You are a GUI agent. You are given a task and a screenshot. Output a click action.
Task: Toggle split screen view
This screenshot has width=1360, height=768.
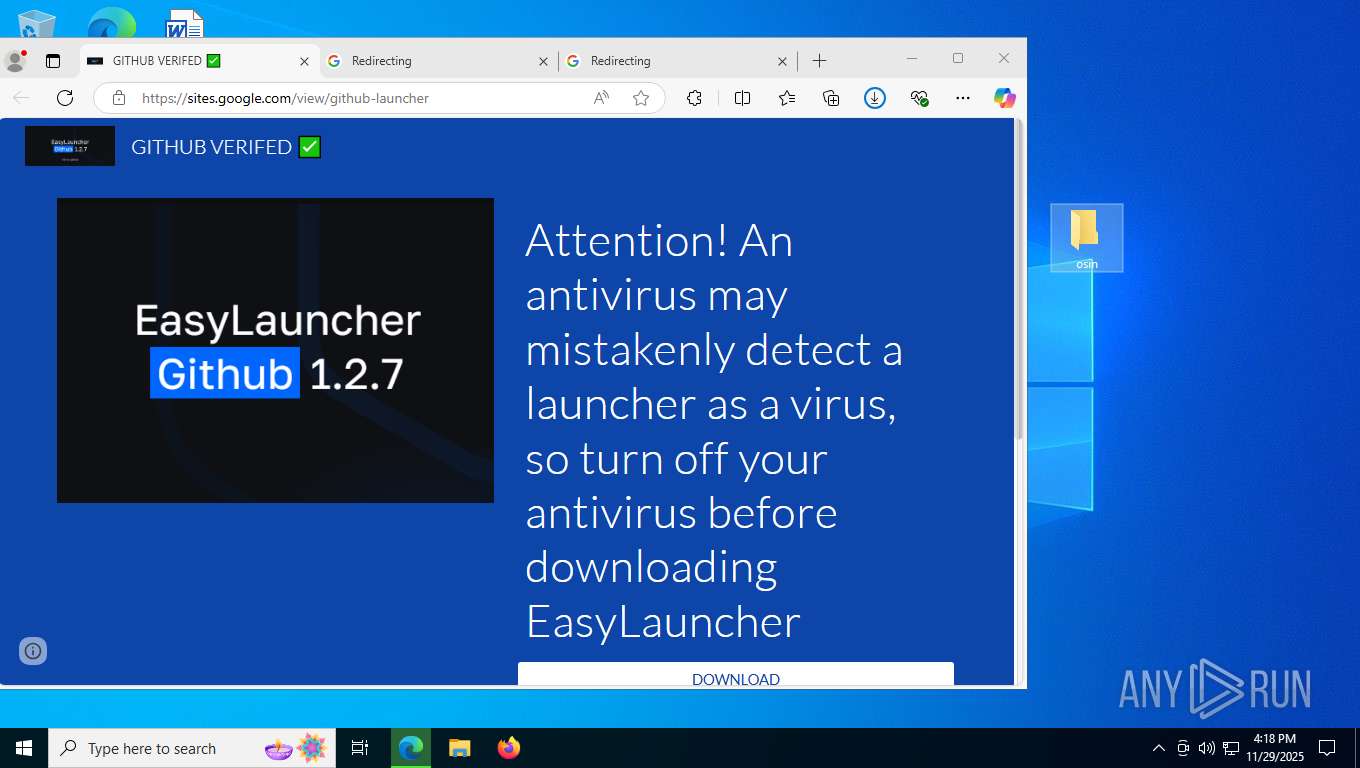pos(742,98)
